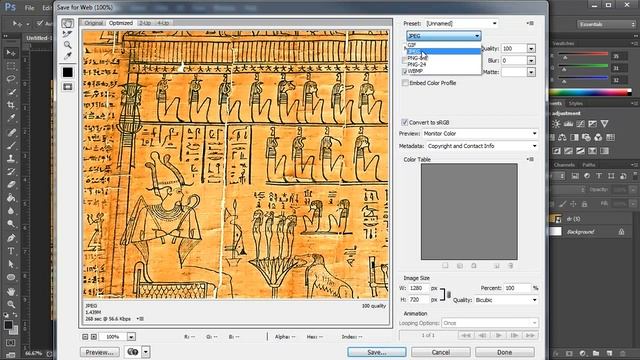Click the foreground color swatch in toolbar
The width and height of the screenshot is (640, 360).
pyautogui.click(x=8, y=325)
